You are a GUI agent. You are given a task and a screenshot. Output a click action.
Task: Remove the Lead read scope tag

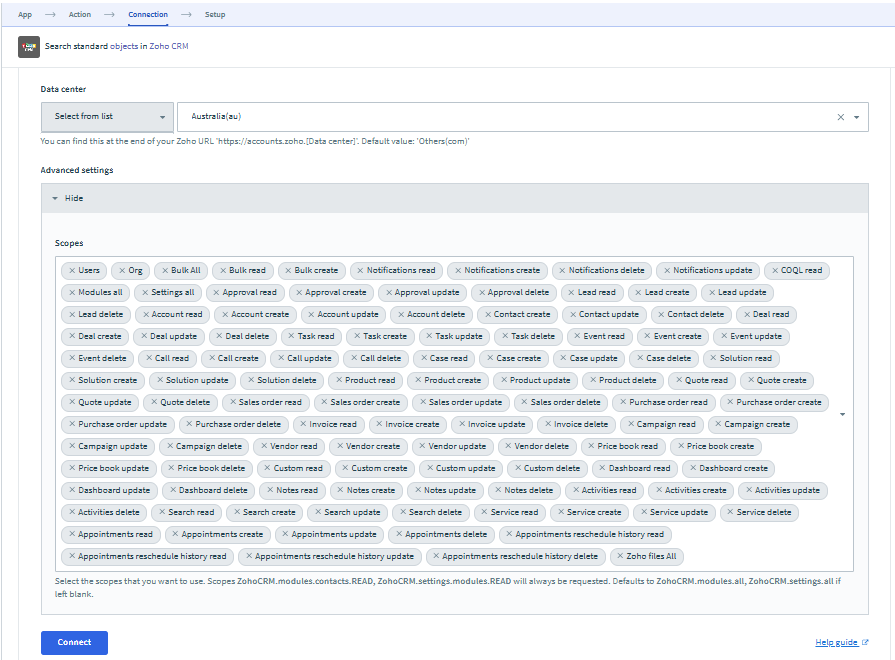tap(571, 292)
